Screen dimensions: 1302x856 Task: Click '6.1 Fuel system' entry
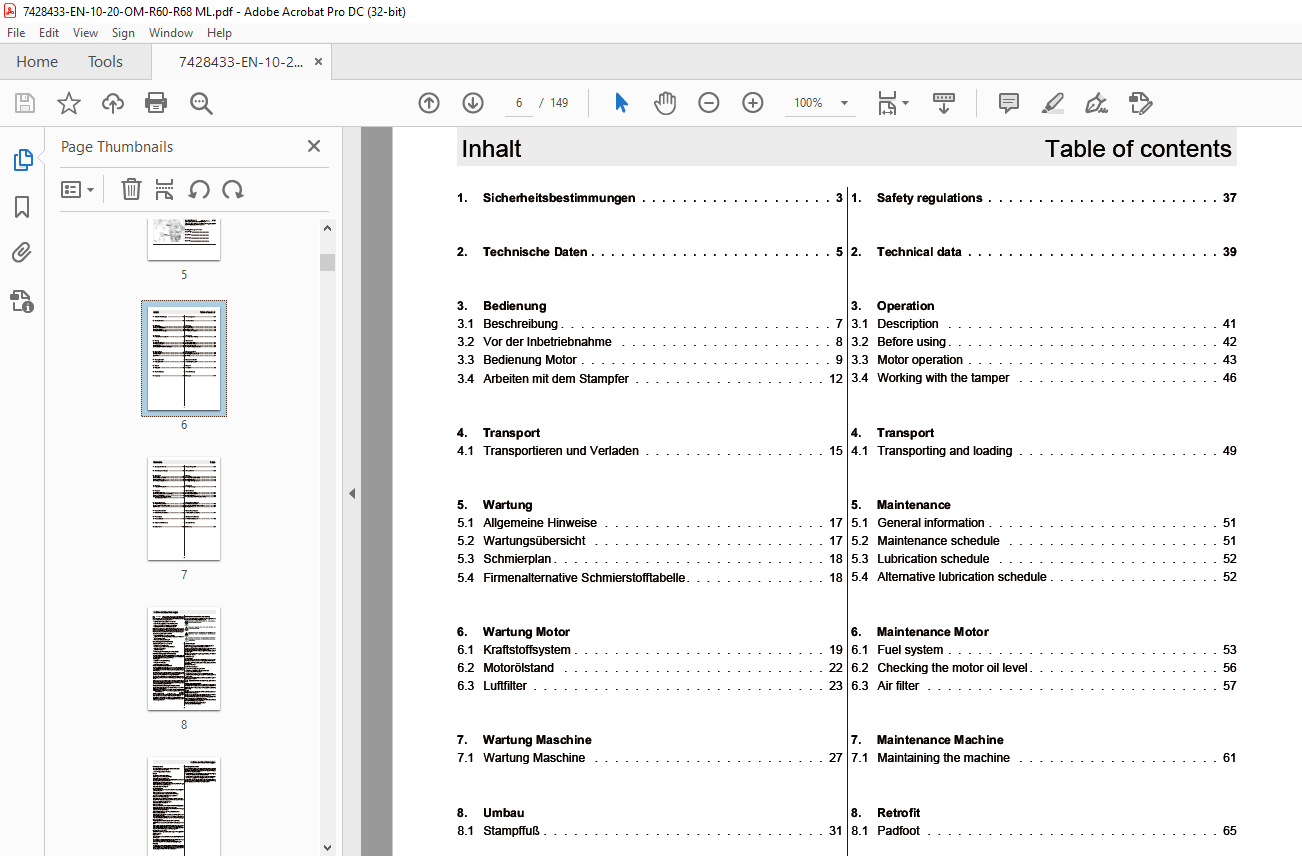pyautogui.click(x=1044, y=650)
